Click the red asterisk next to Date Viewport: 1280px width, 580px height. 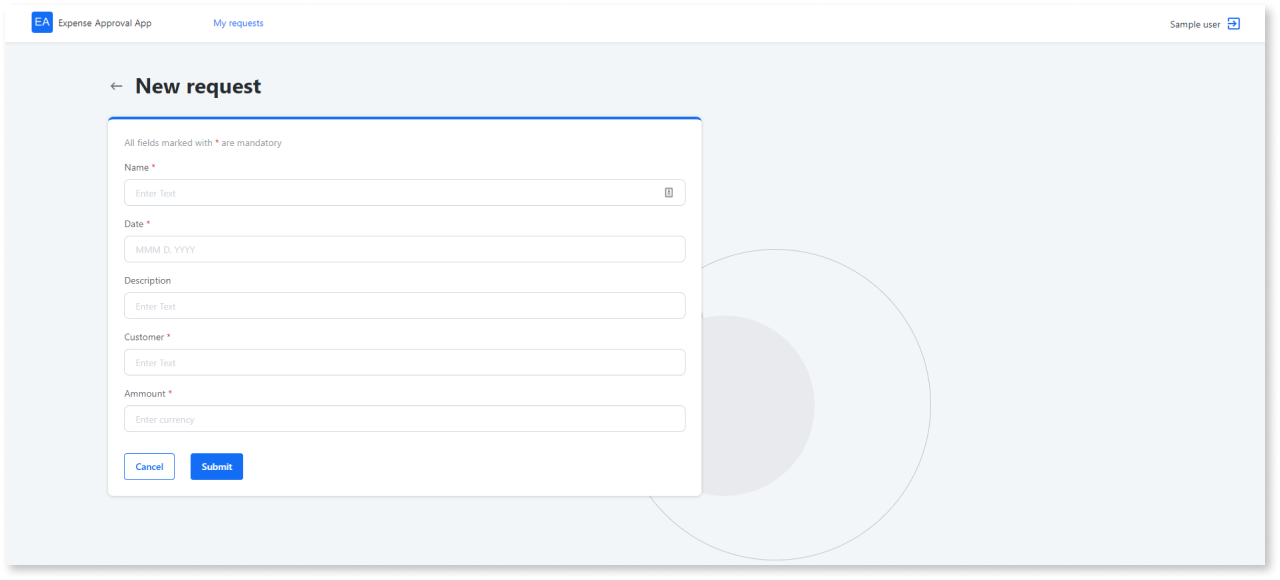tap(147, 223)
